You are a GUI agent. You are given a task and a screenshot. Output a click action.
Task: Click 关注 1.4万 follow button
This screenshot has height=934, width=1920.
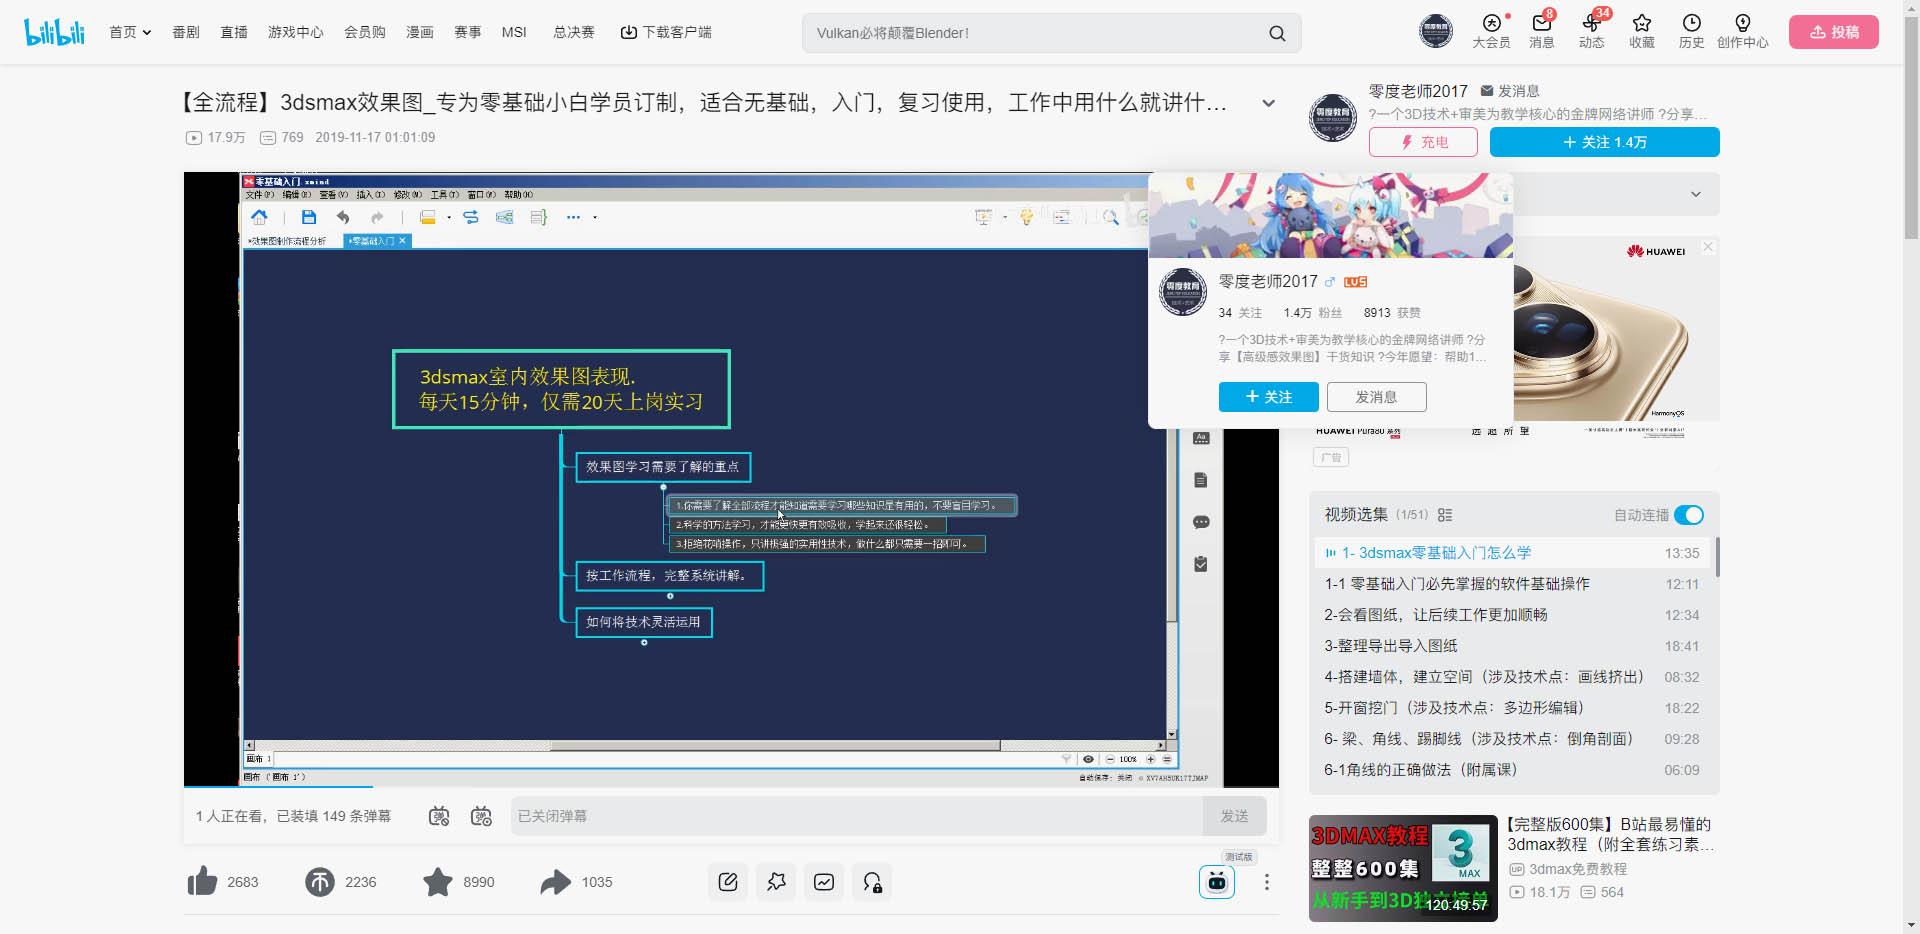tap(1604, 142)
